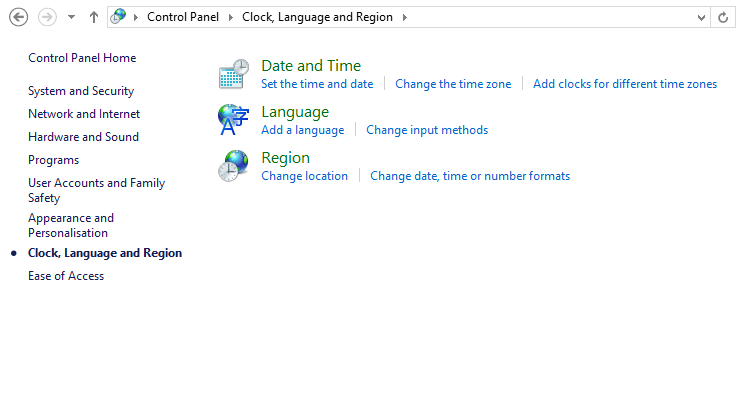Screen dimensions: 742x405
Task: Open Set the time and date
Action: click(317, 84)
